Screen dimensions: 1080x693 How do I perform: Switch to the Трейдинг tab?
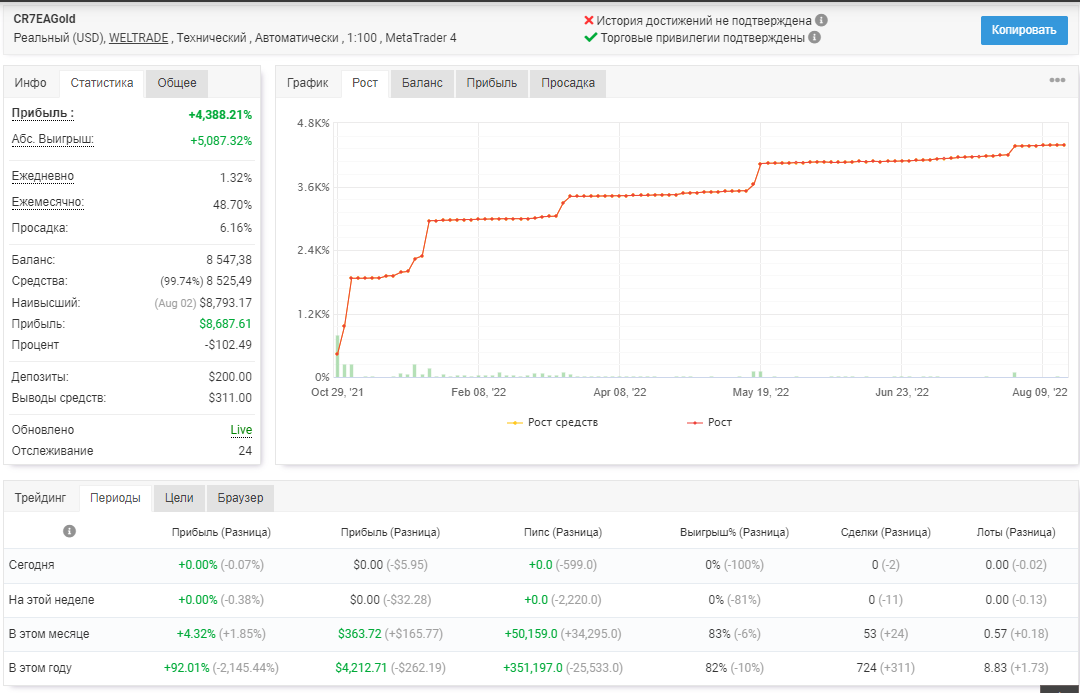[41, 497]
